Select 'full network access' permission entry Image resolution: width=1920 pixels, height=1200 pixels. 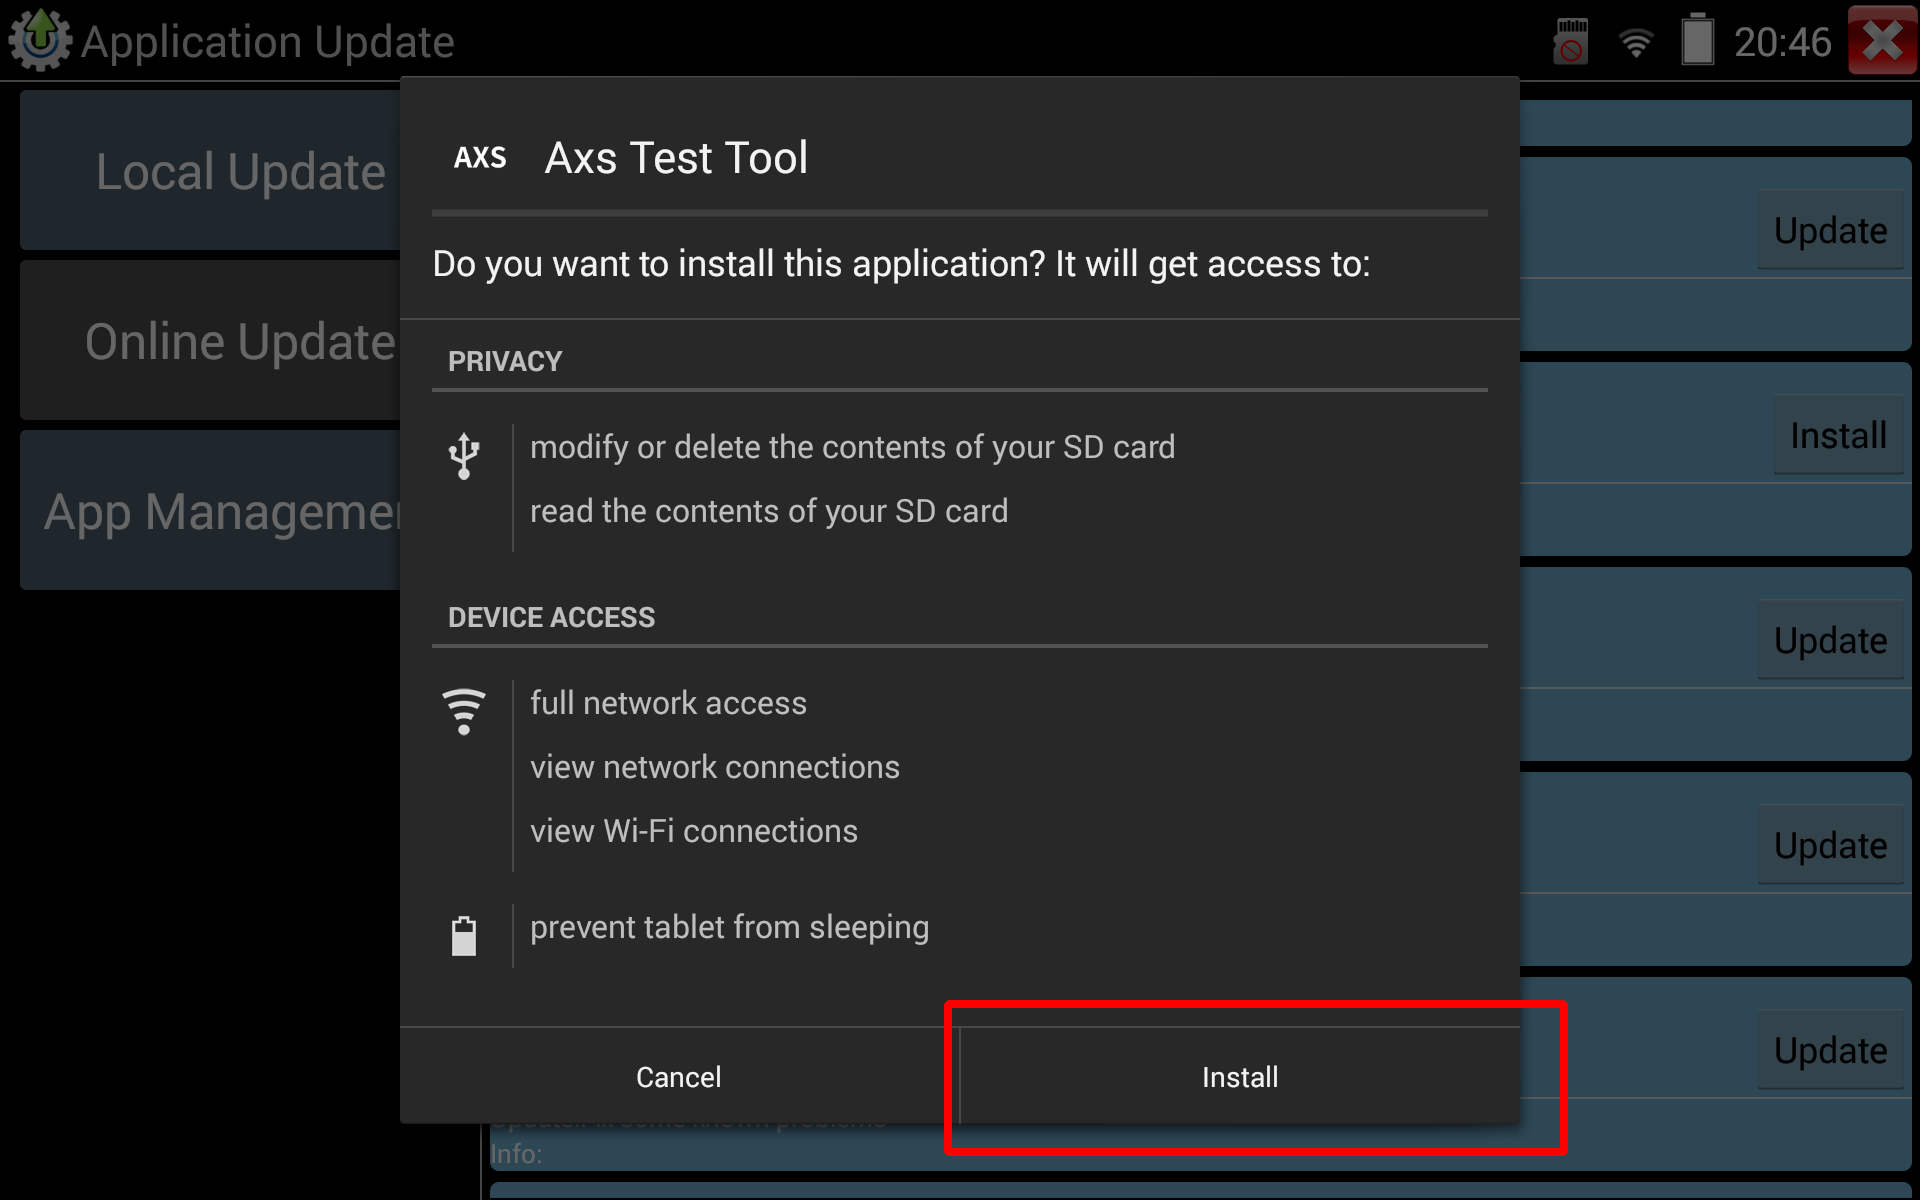(668, 703)
